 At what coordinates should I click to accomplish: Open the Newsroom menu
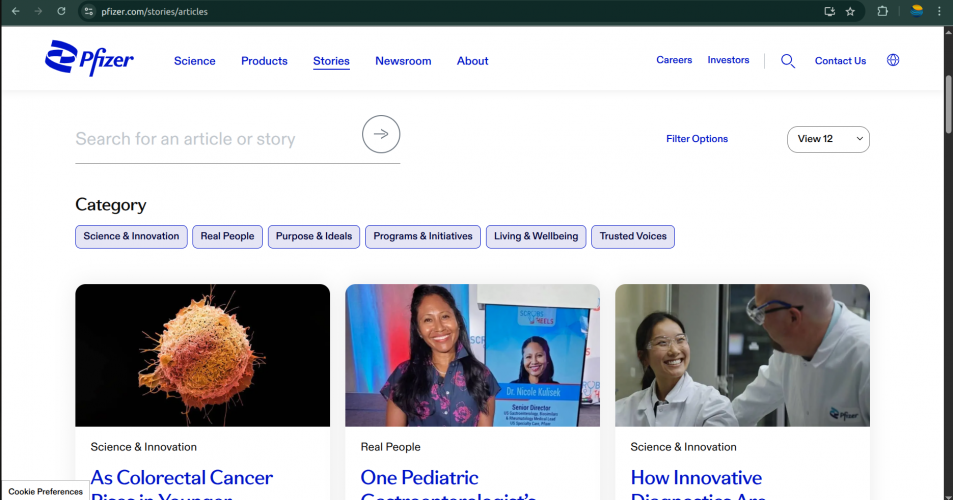click(x=403, y=61)
